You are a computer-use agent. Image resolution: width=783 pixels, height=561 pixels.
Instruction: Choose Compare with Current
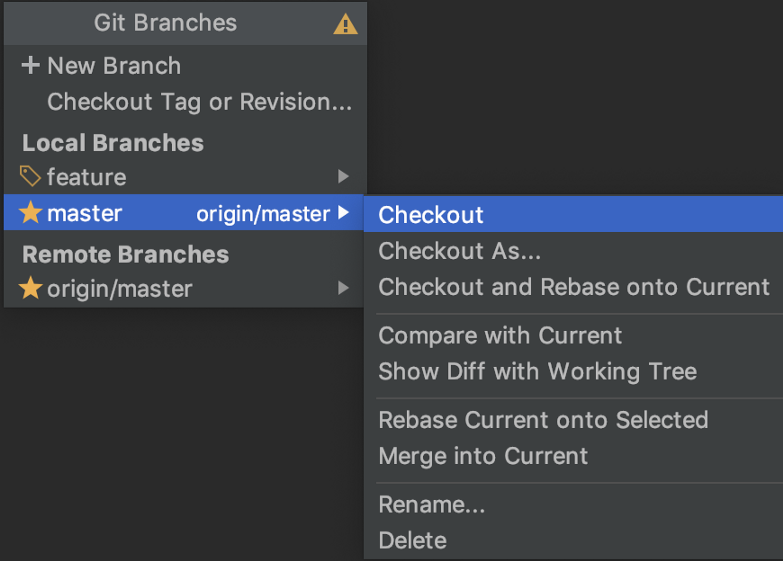[x=500, y=335]
